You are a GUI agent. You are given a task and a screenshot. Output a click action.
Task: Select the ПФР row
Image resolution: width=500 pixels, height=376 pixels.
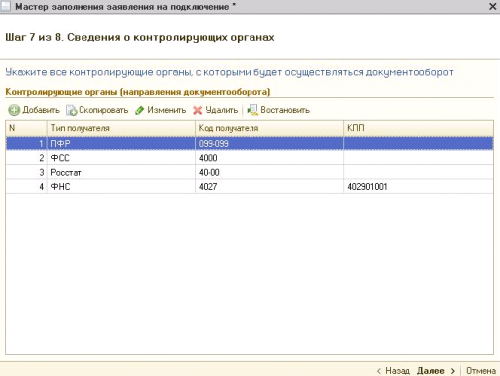249,143
